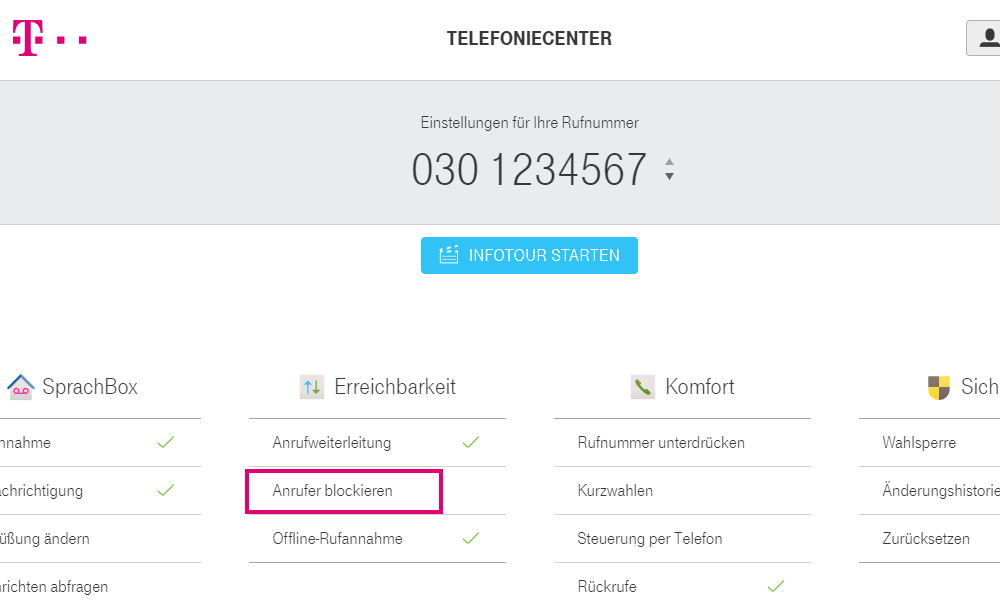Click the green phone icon beside Komfort

click(x=643, y=386)
